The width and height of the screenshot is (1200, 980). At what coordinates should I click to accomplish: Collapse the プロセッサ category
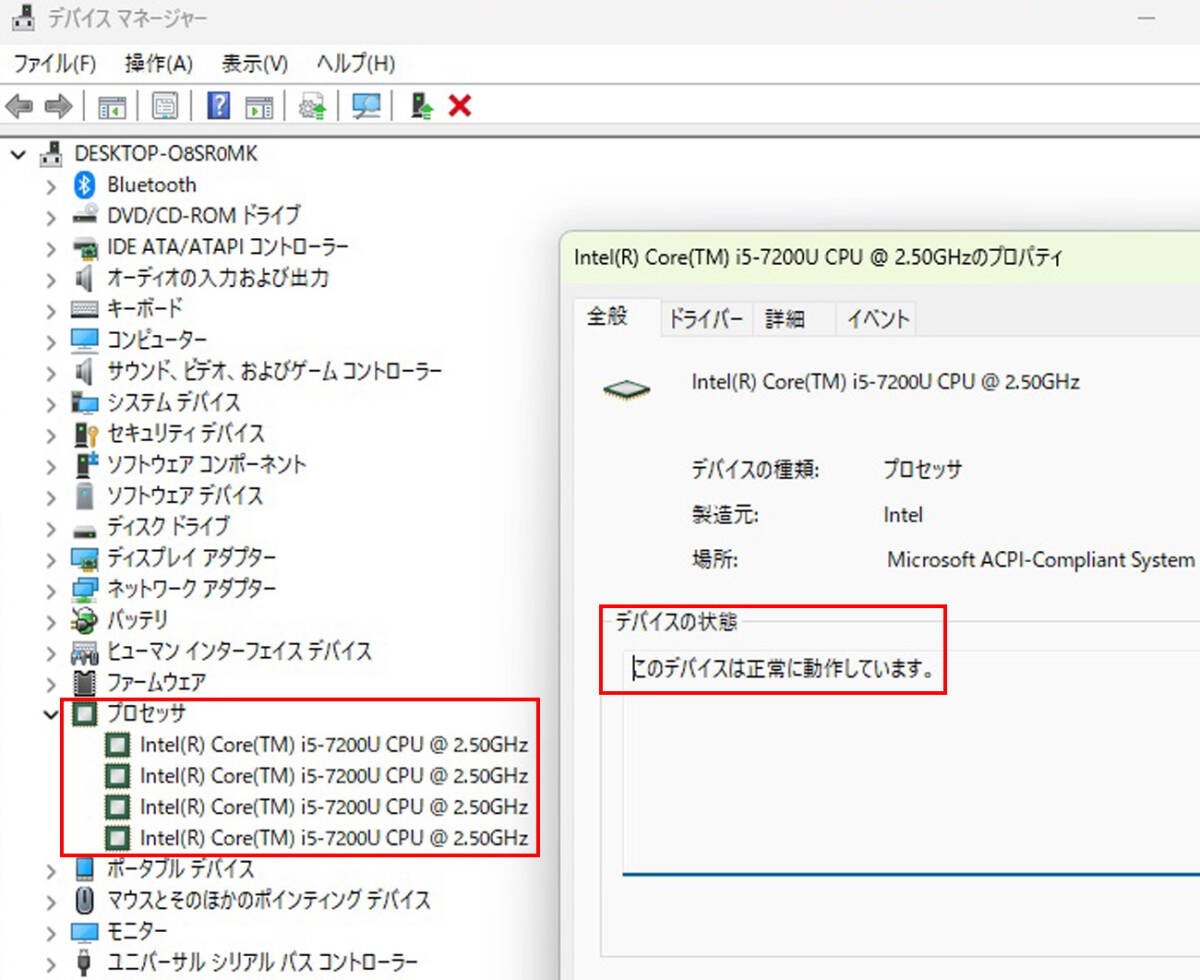[50, 714]
